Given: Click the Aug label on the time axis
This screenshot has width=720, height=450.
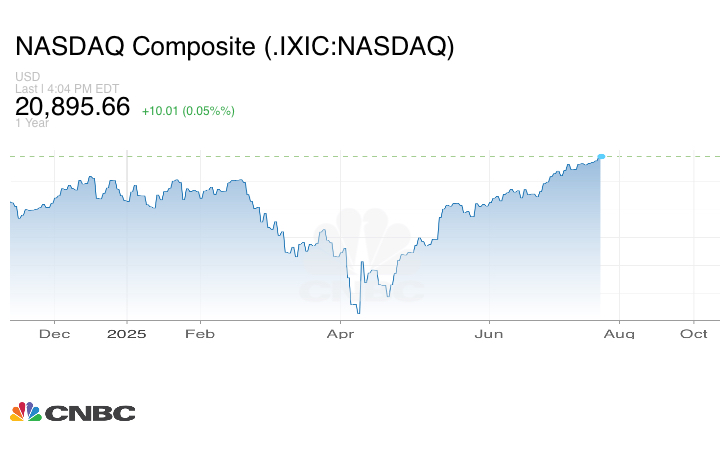Looking at the screenshot, I should pyautogui.click(x=619, y=333).
